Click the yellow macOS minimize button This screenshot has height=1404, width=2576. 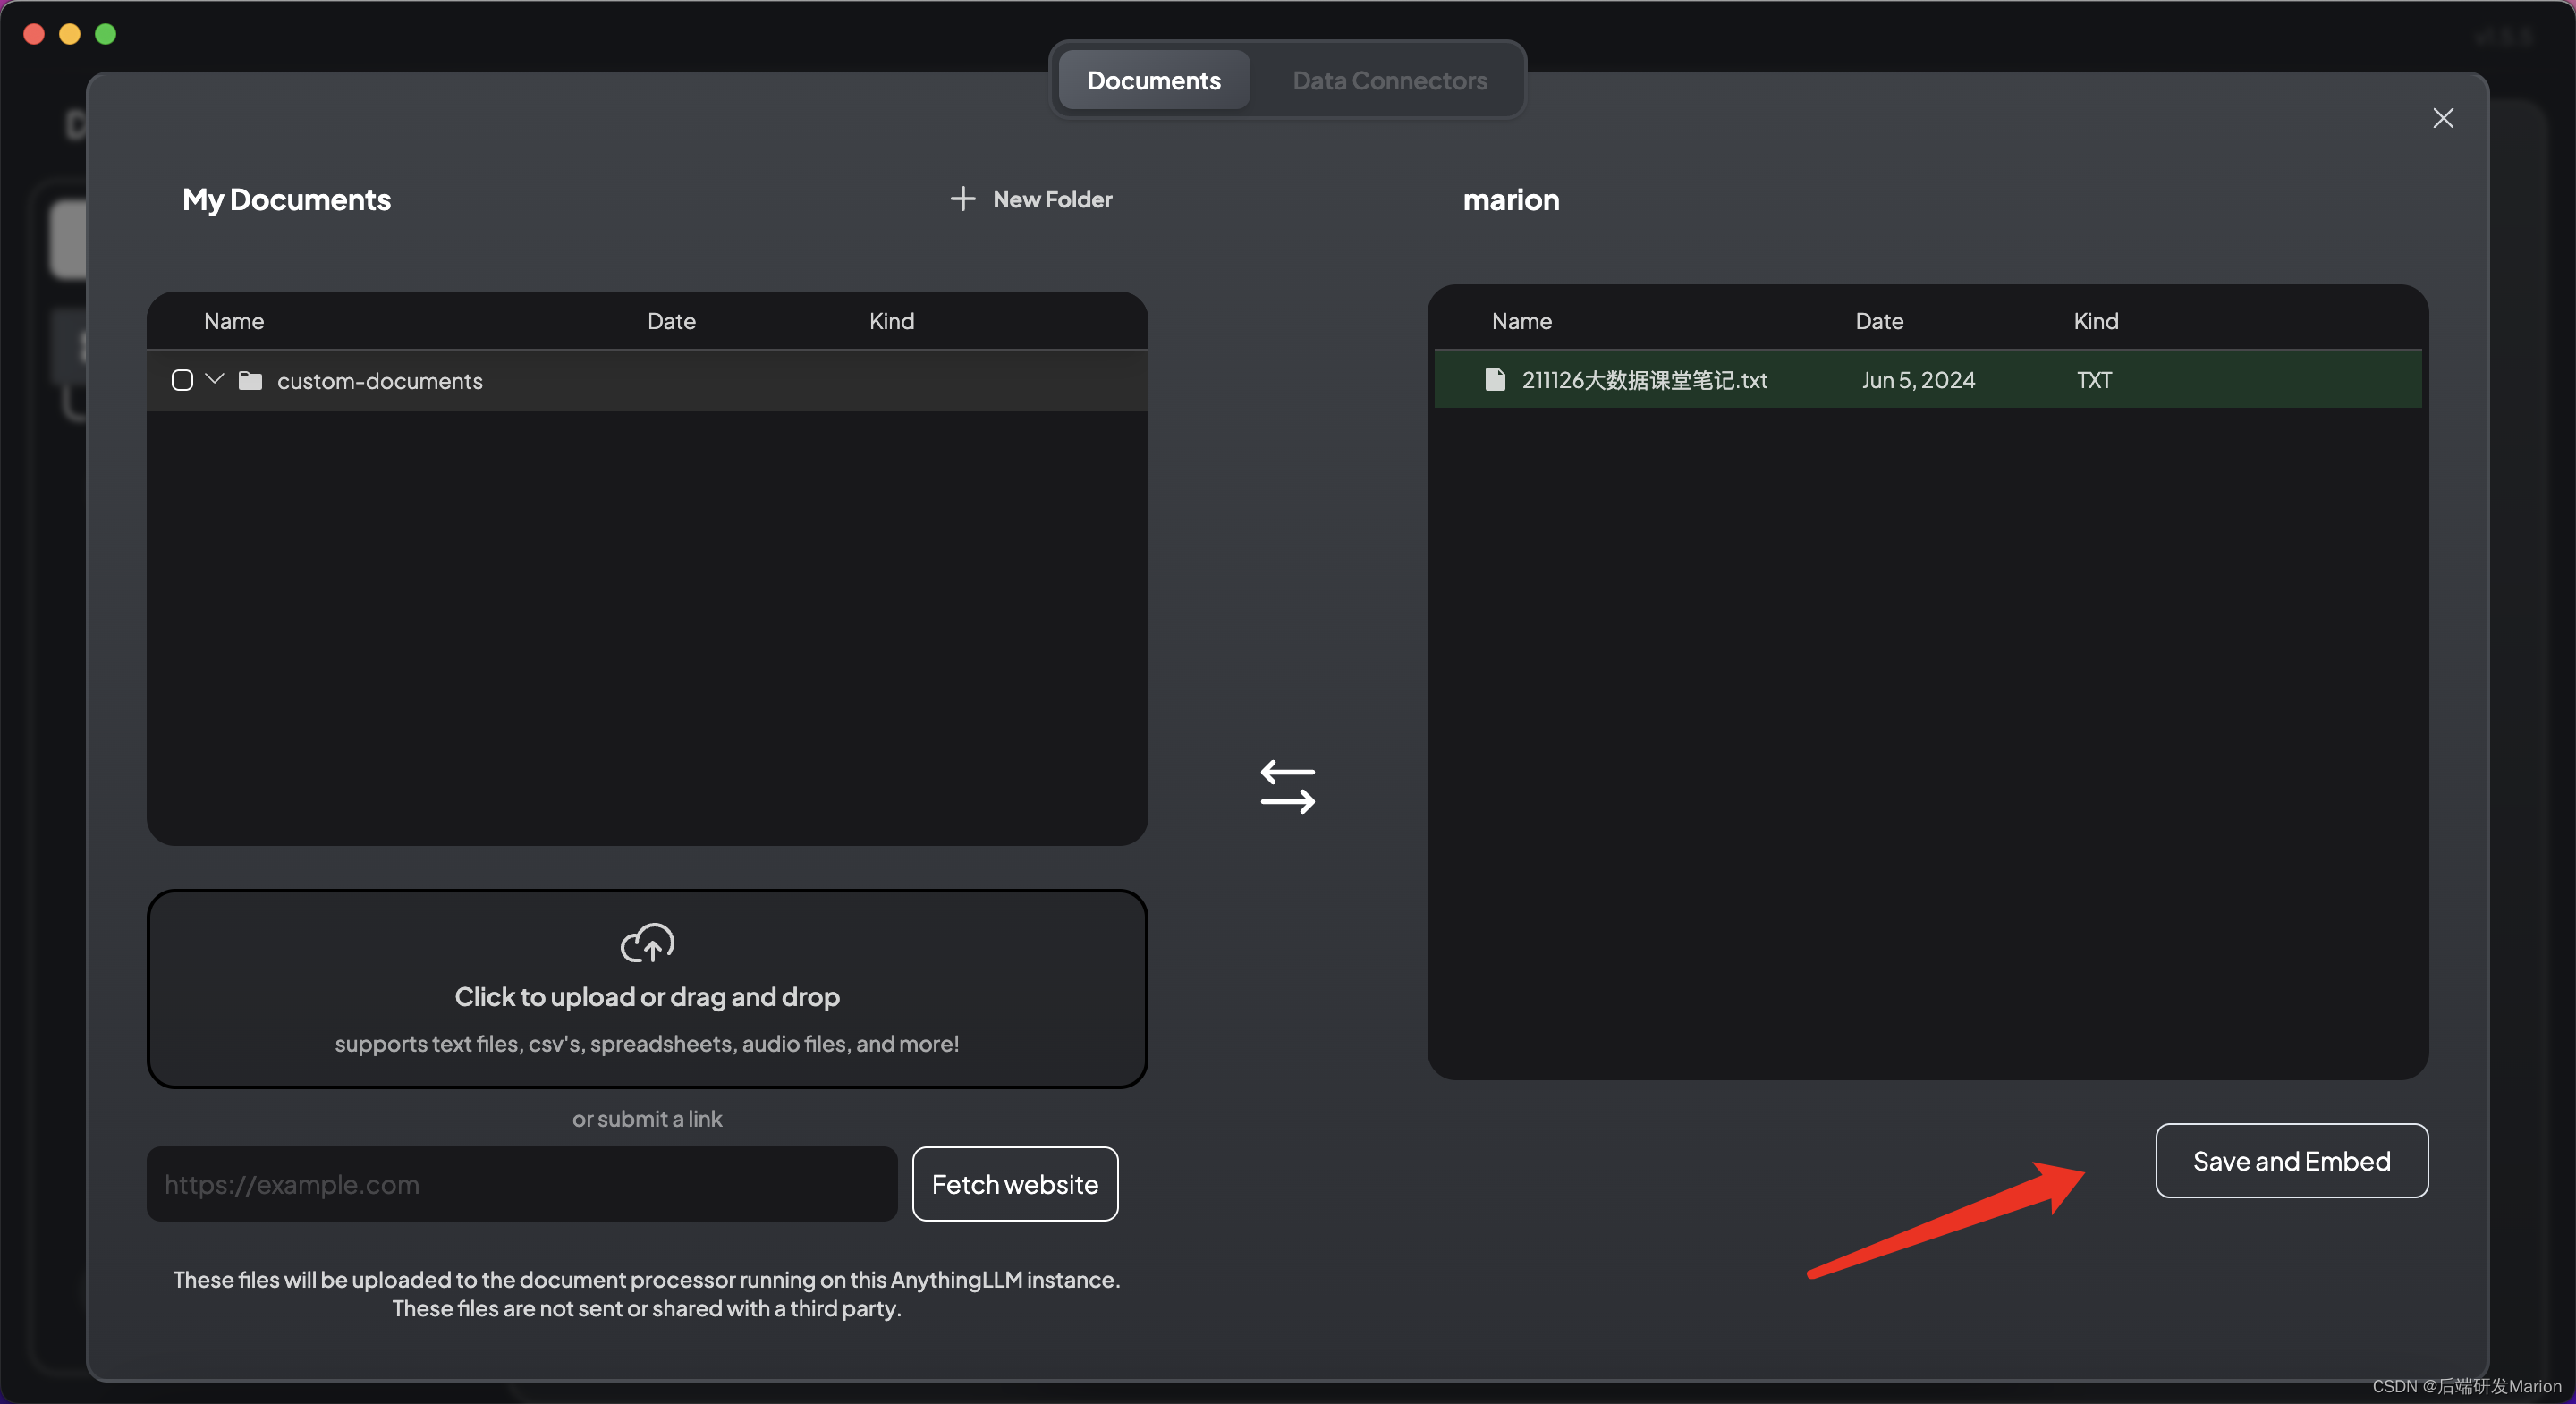[x=69, y=34]
